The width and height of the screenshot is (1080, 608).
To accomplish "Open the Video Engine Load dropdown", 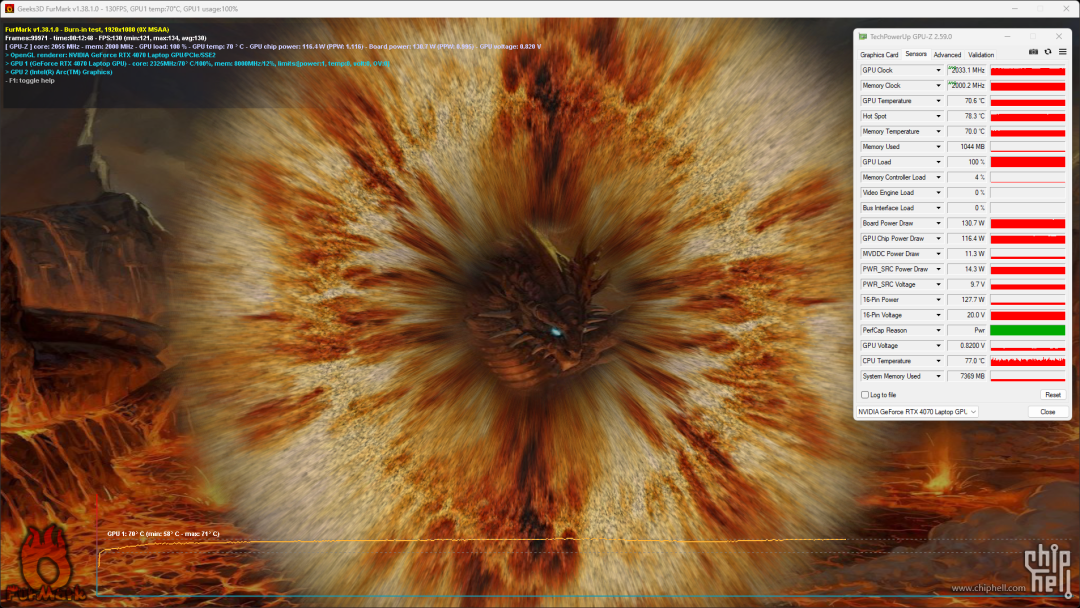I will (938, 193).
